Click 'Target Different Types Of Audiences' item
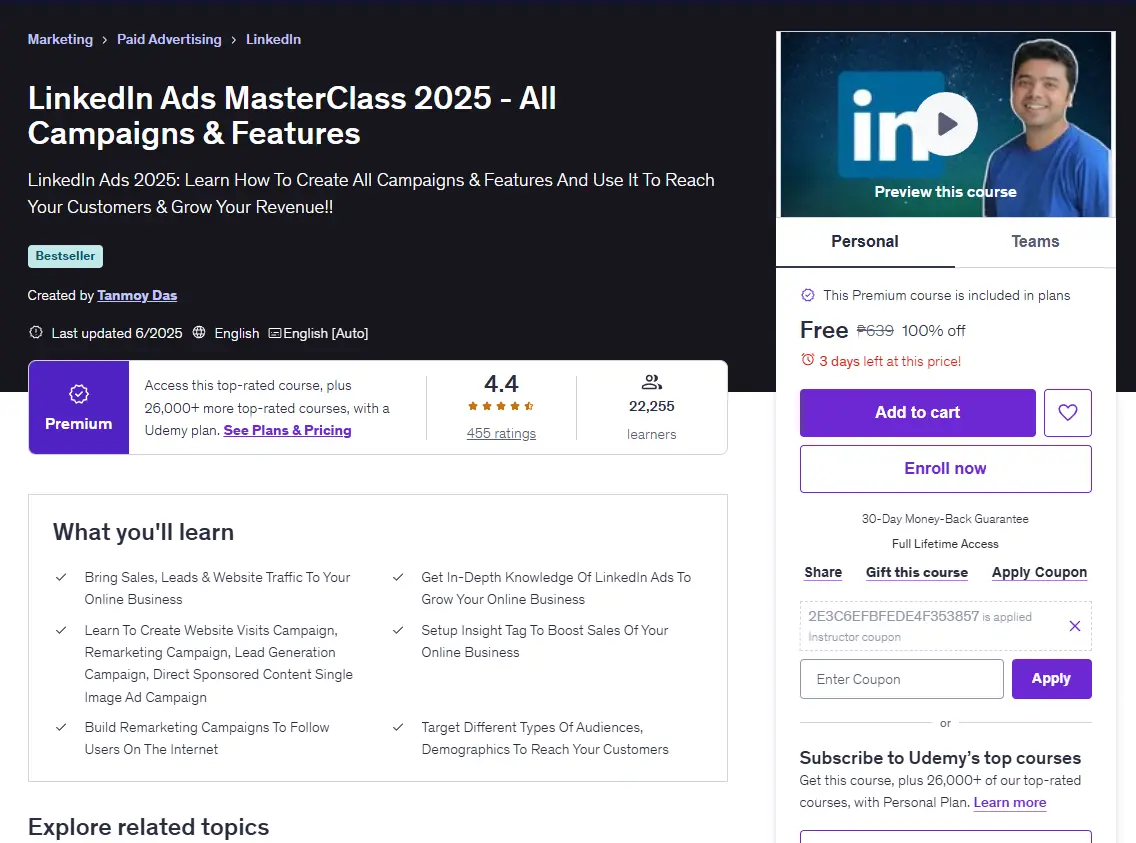 tap(545, 738)
